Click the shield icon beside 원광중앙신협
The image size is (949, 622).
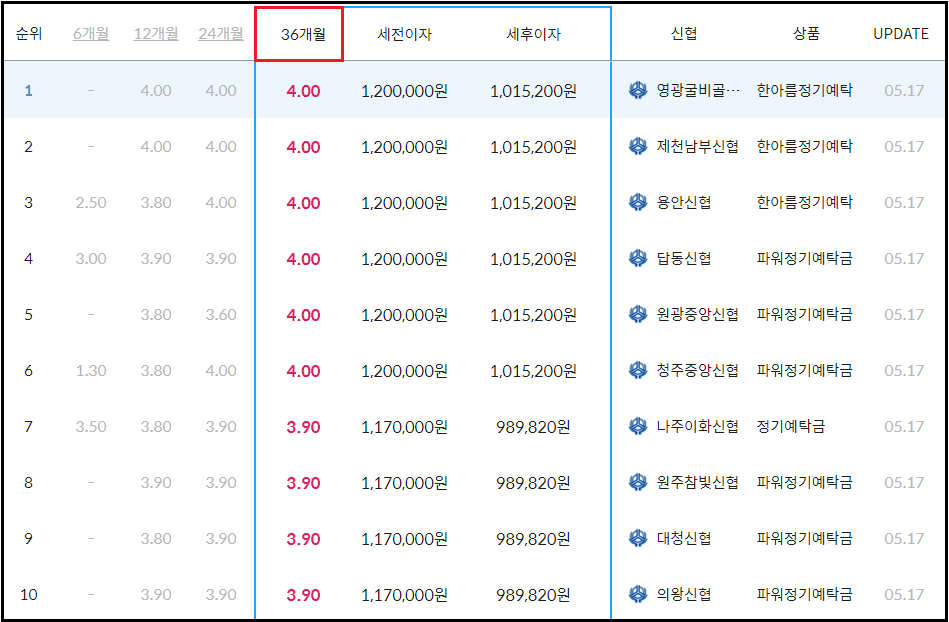click(x=636, y=315)
